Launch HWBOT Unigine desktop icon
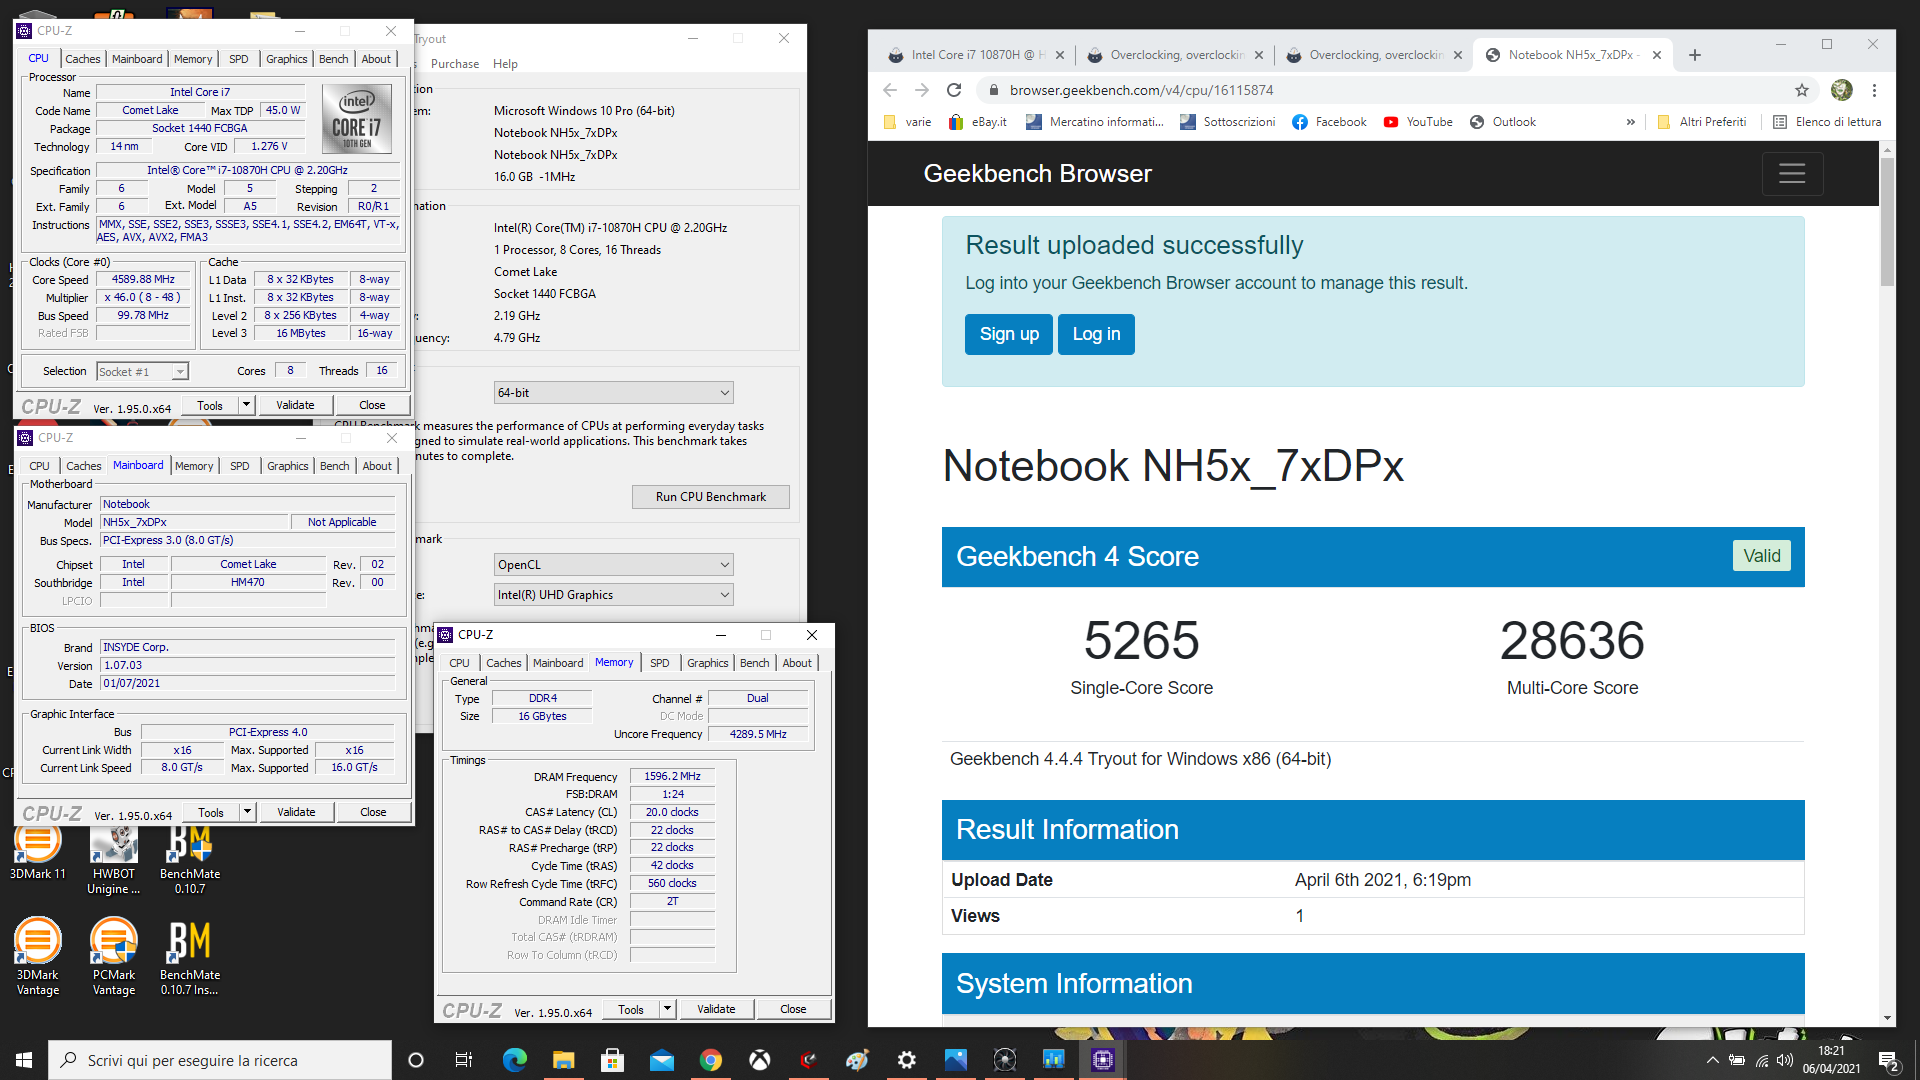Viewport: 1920px width, 1080px height. (114, 860)
